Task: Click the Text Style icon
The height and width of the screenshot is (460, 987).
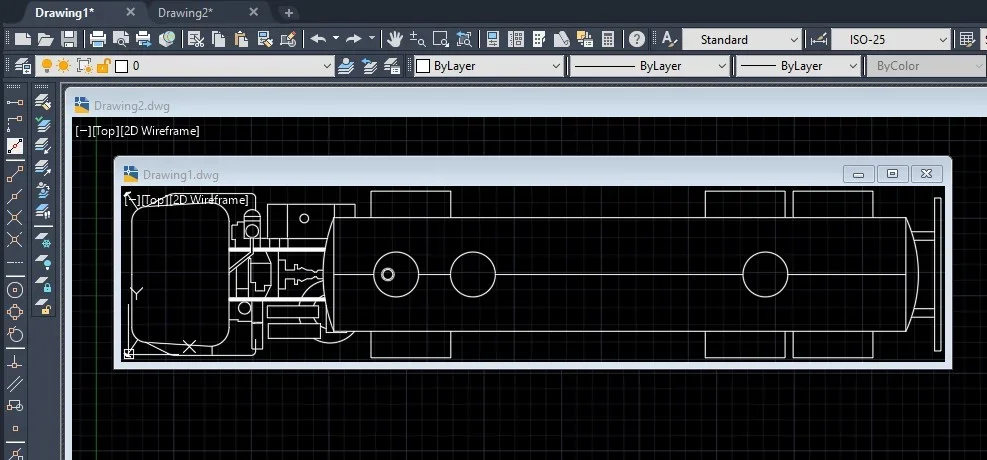Action: tap(670, 39)
